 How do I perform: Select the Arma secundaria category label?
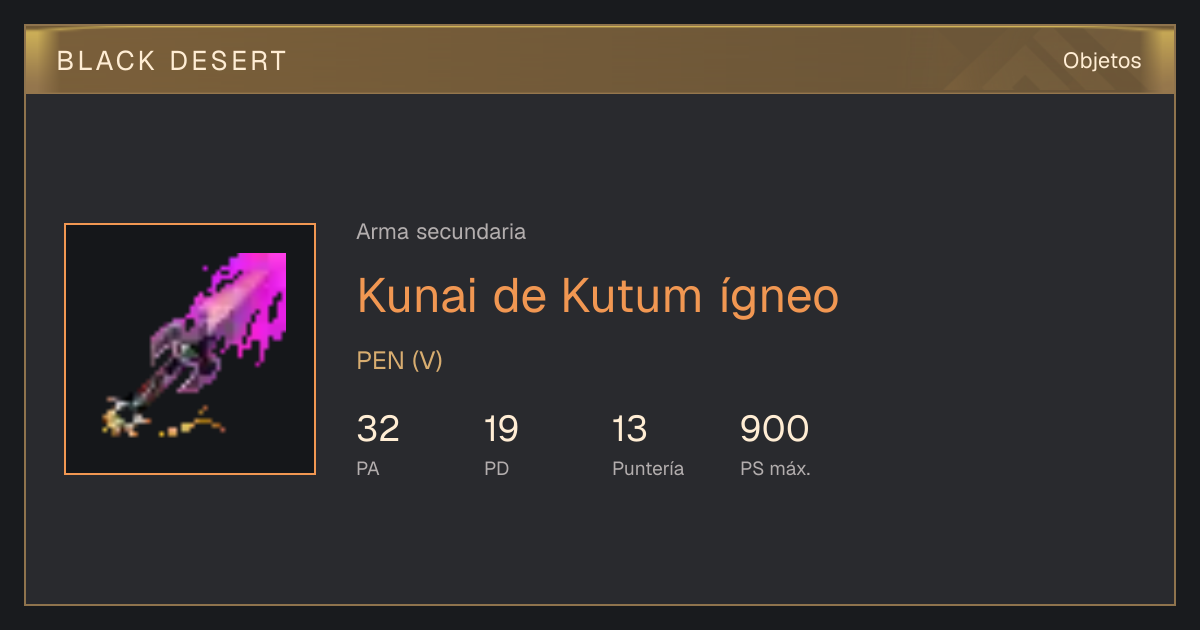pos(441,232)
